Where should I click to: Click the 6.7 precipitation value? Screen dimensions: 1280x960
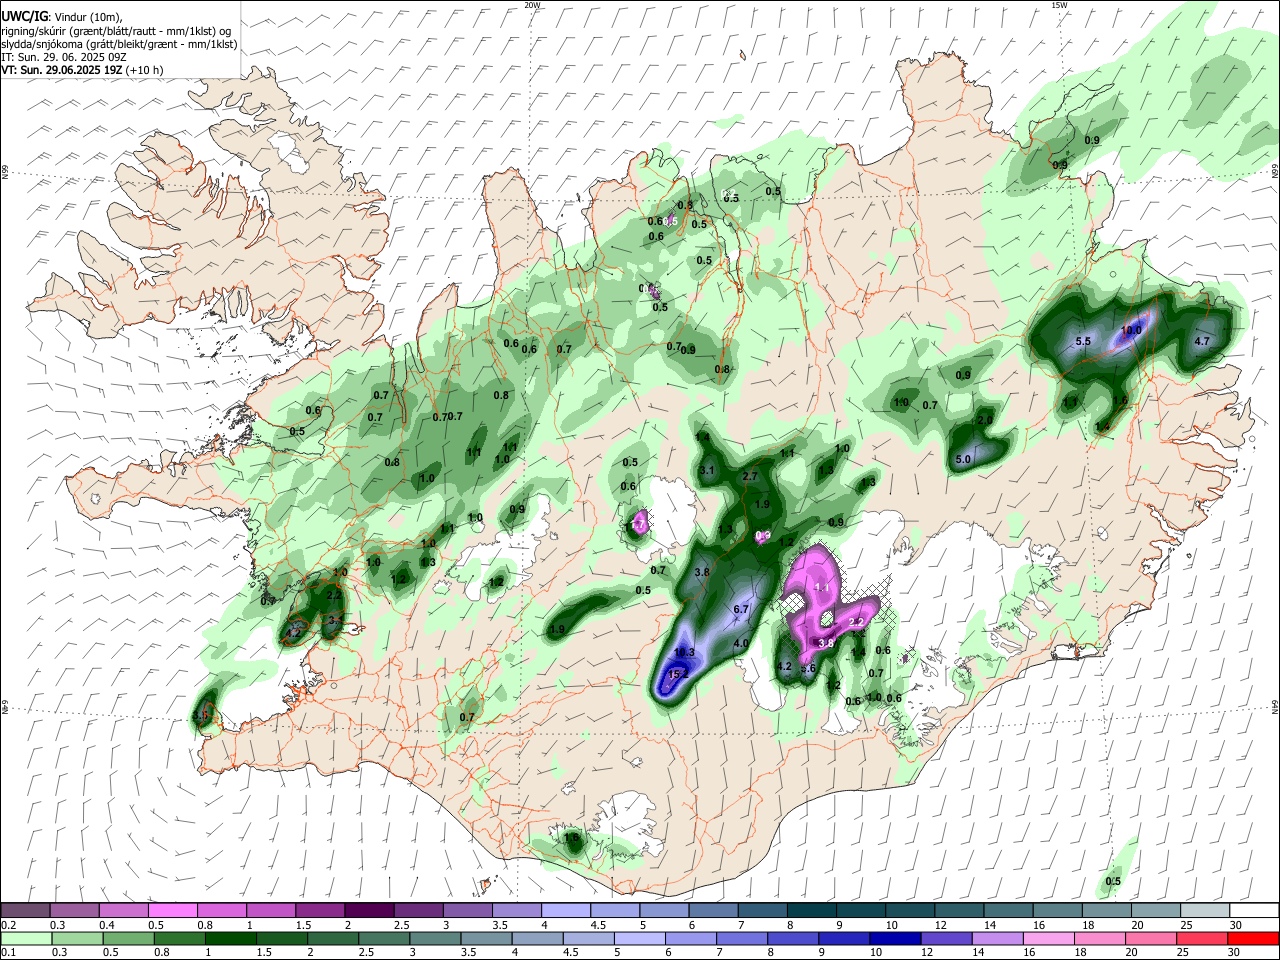[741, 609]
